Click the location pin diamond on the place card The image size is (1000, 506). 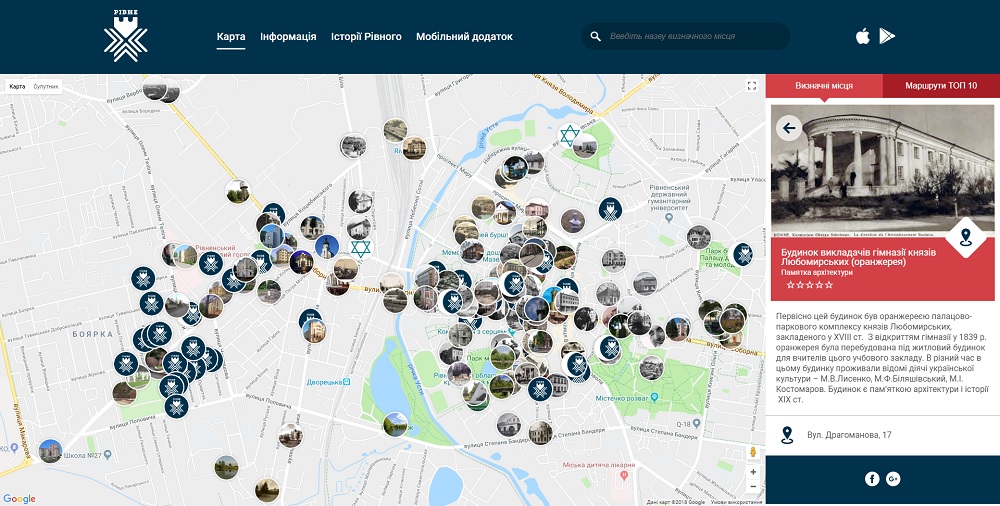[965, 237]
